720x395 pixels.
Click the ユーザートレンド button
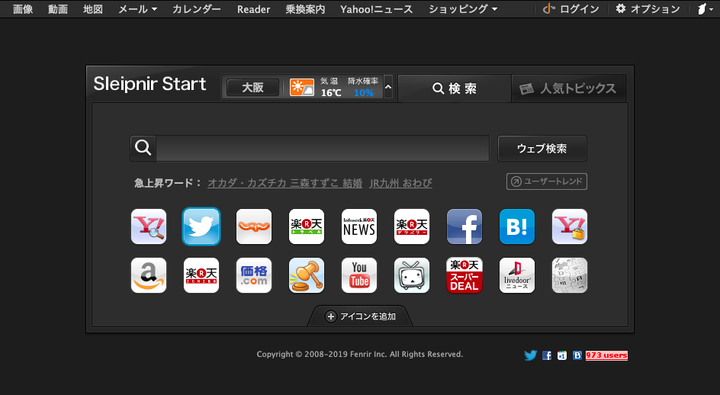(546, 181)
